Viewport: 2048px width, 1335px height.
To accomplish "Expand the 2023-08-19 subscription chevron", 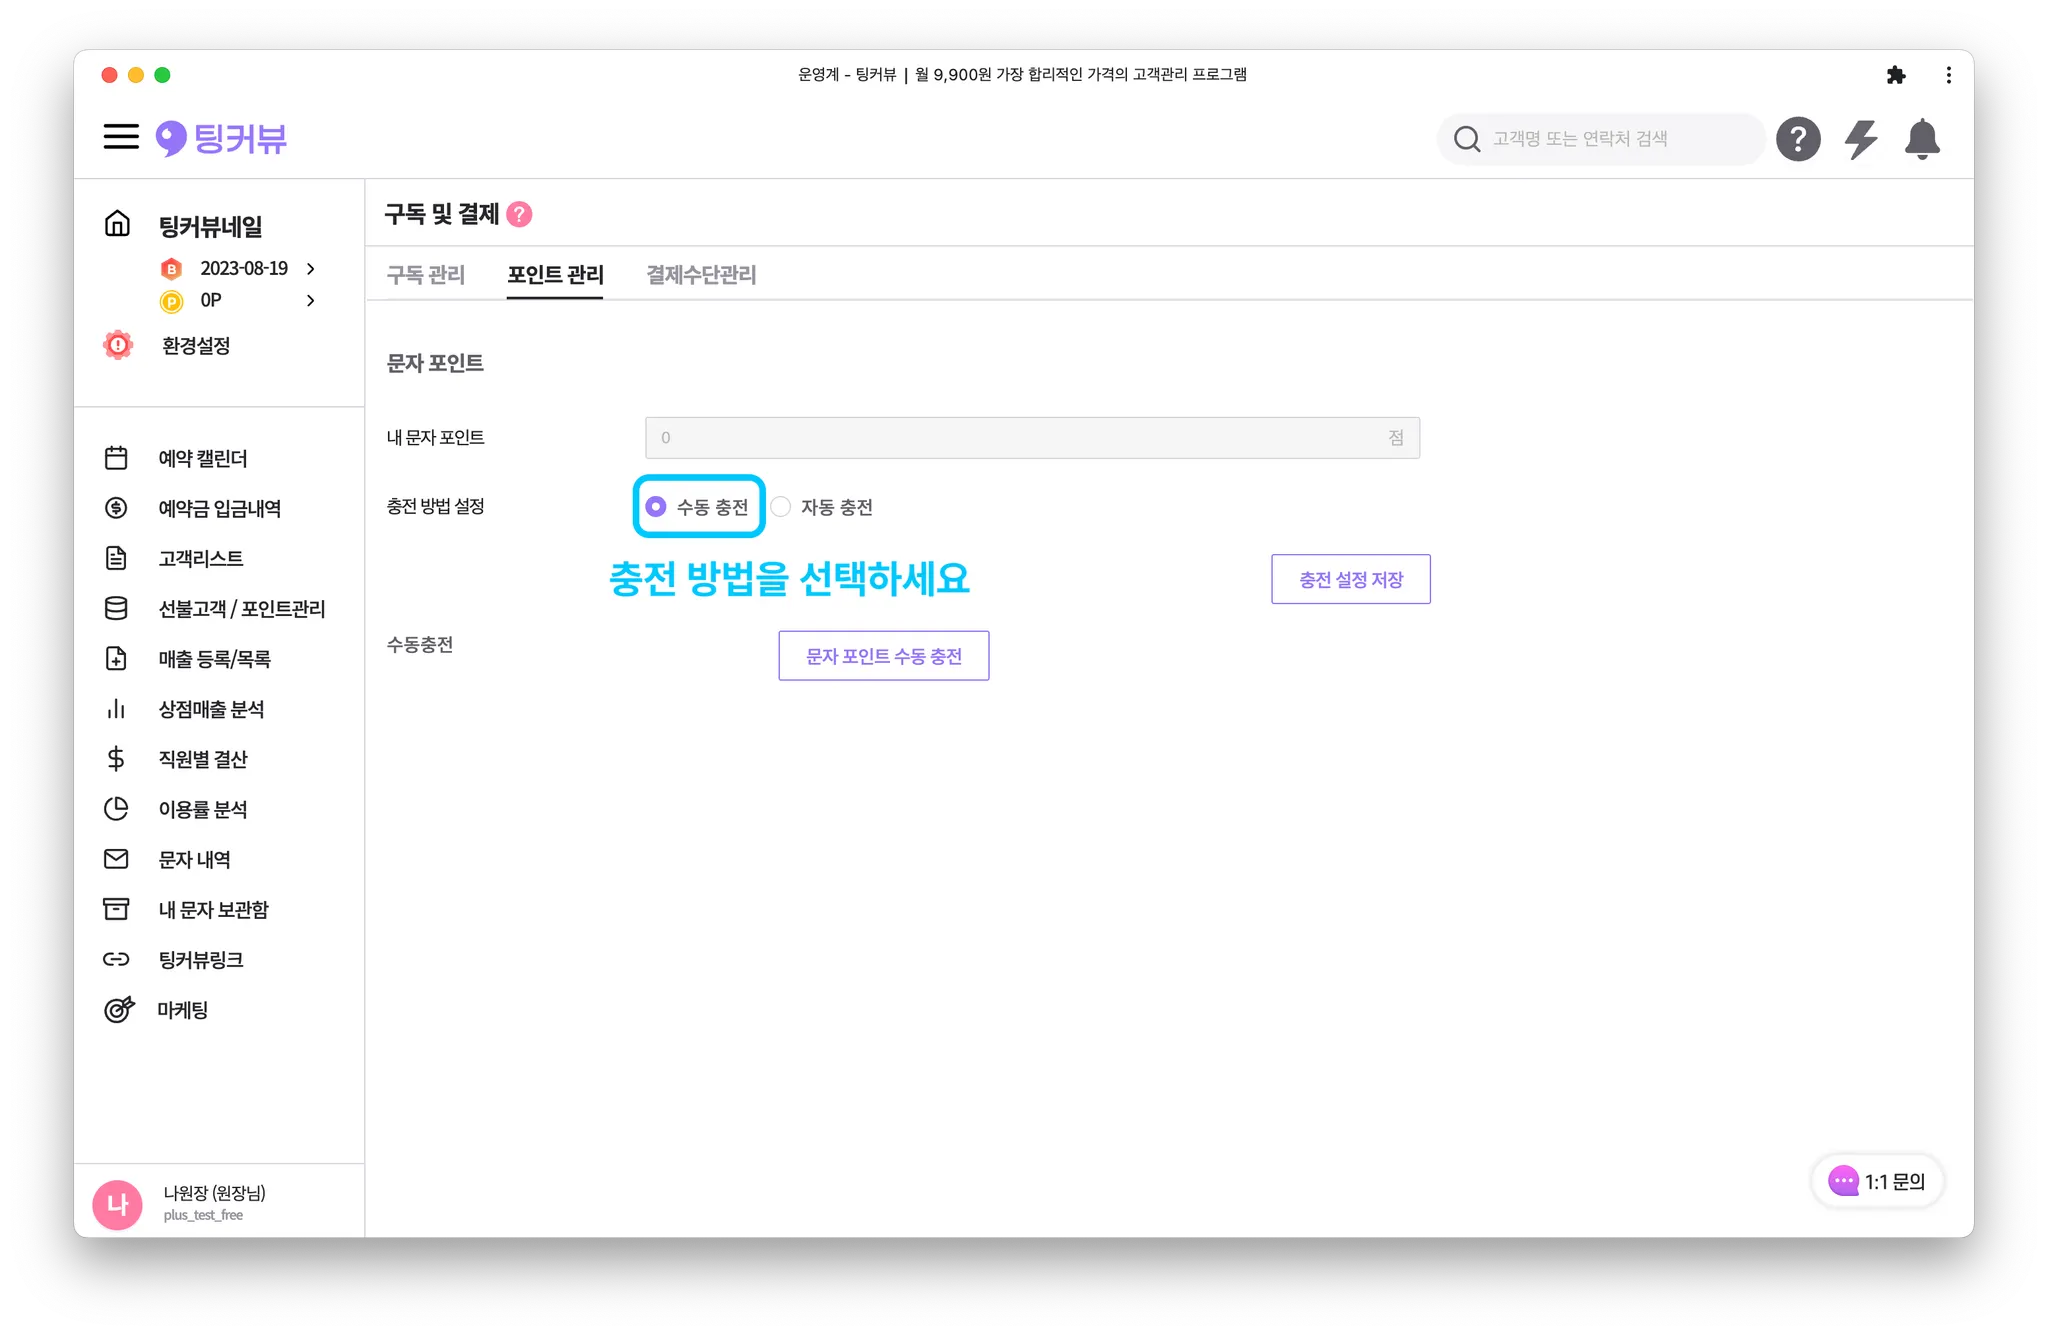I will pyautogui.click(x=311, y=268).
